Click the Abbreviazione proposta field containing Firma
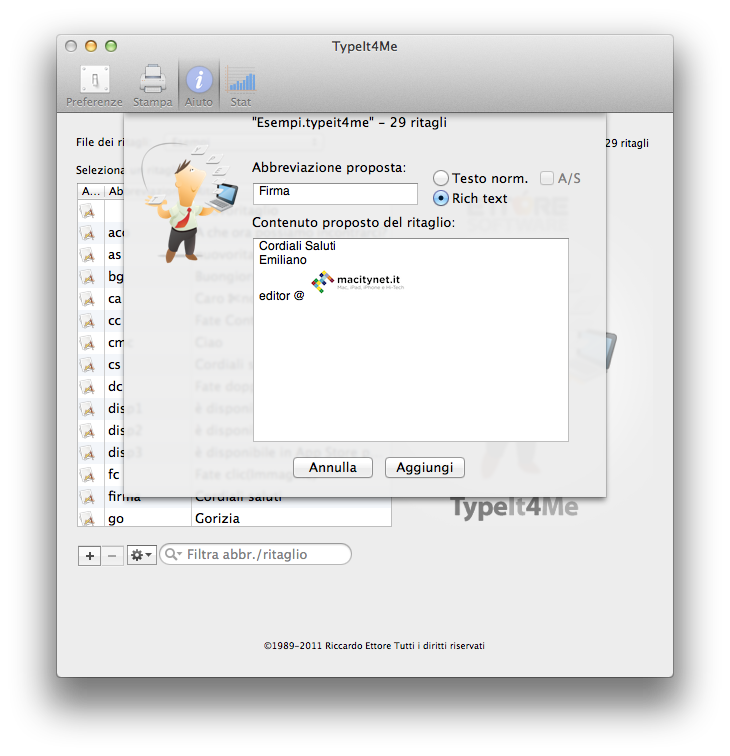The image size is (730, 756). tap(335, 193)
